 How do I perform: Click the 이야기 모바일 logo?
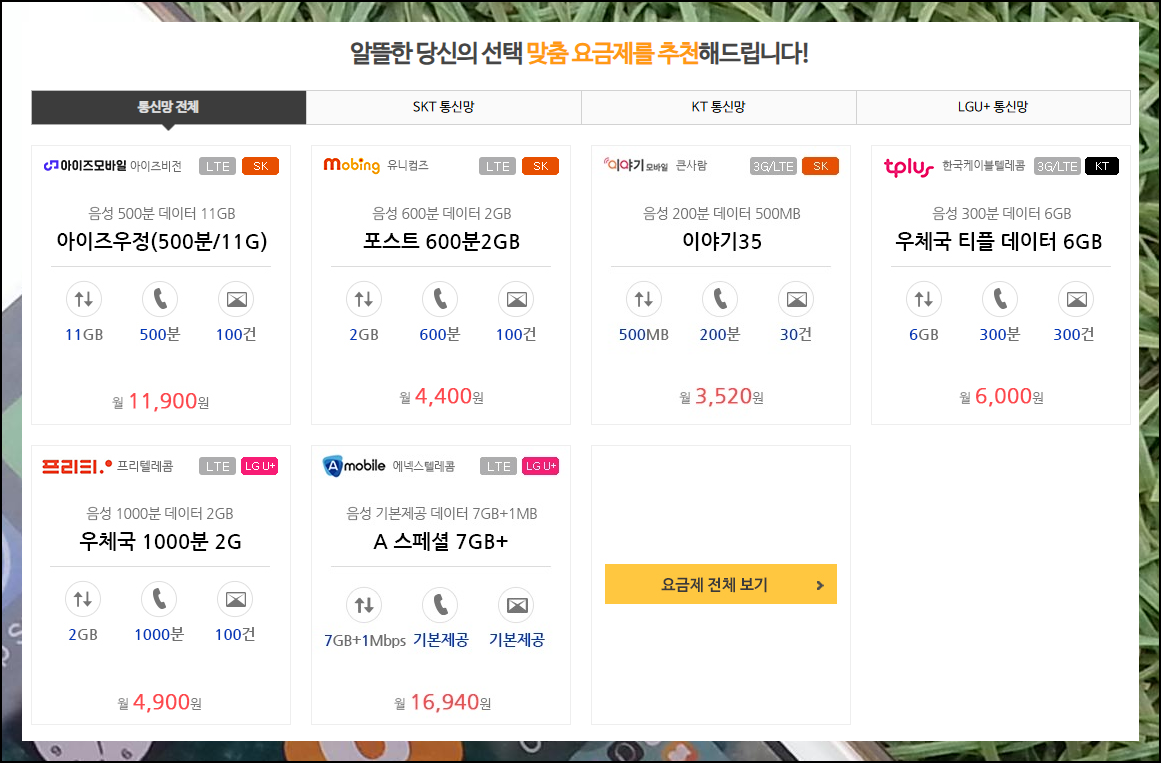pyautogui.click(x=636, y=165)
